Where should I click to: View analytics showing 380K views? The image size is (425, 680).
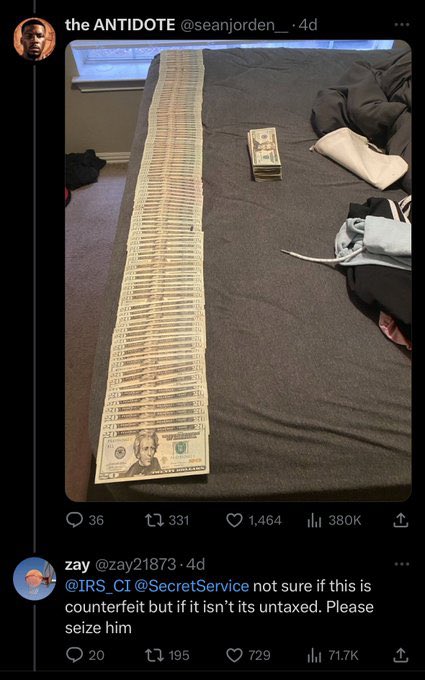pos(334,520)
